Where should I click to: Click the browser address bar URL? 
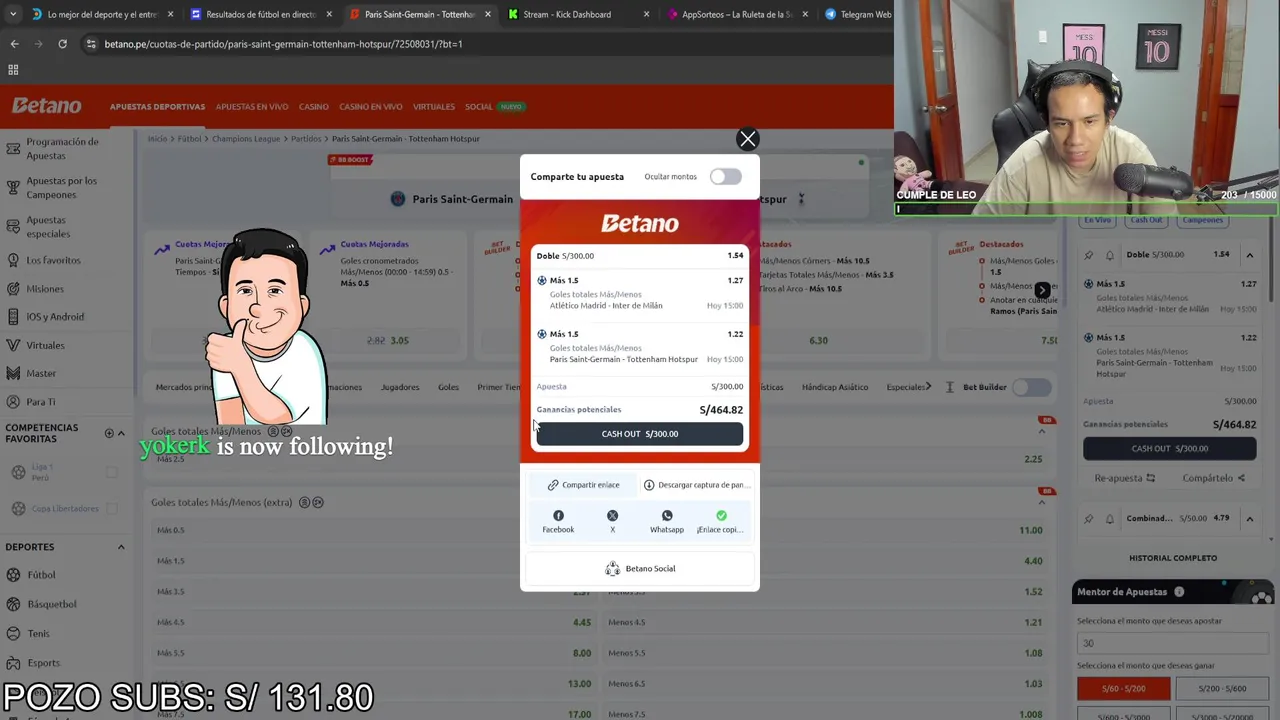click(x=283, y=44)
